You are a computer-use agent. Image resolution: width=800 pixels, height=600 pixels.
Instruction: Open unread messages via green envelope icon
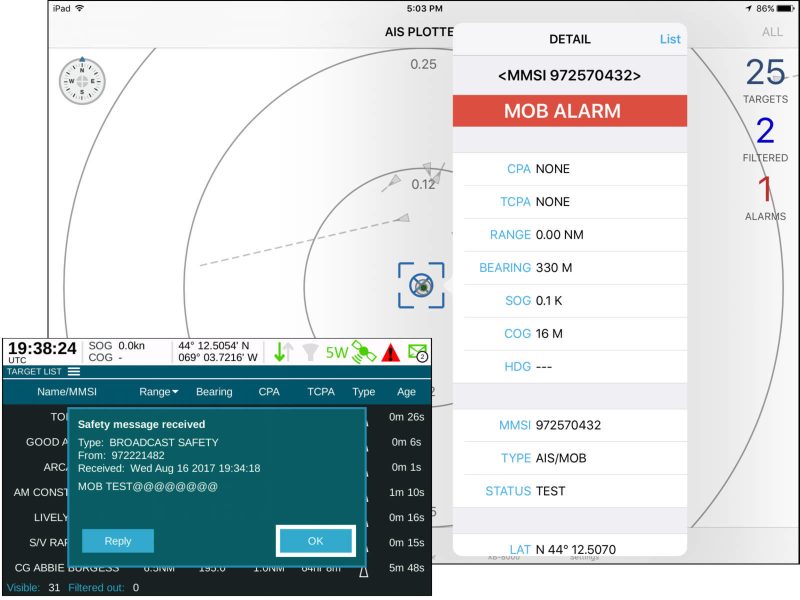415,352
